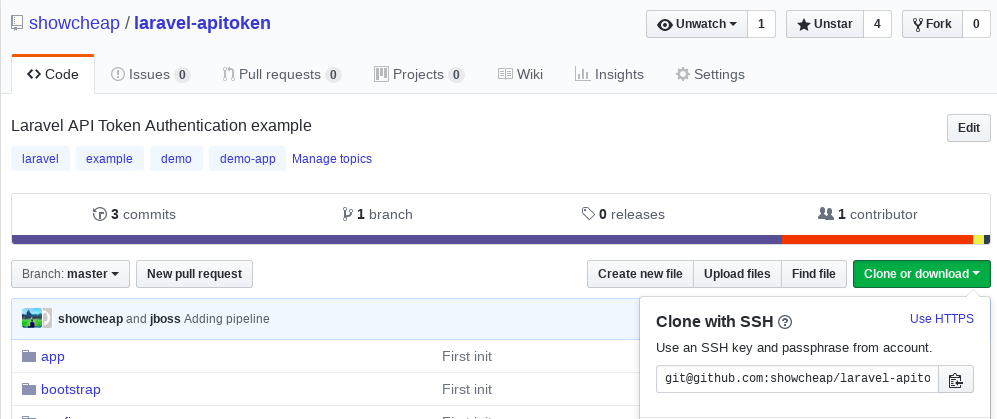Image resolution: width=997 pixels, height=419 pixels.
Task: Collapse the Clone or download dropdown
Action: pyautogui.click(x=921, y=274)
